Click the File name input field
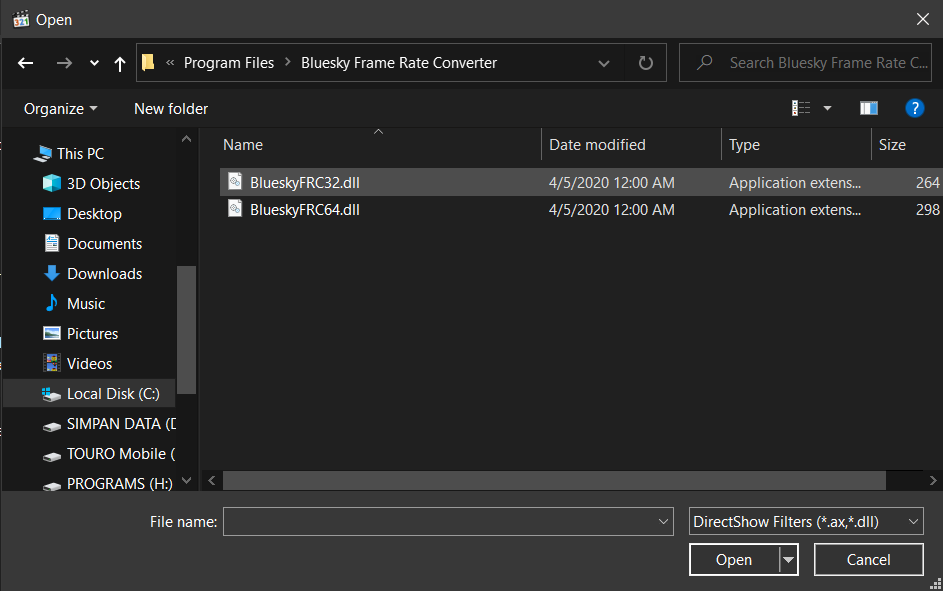Viewport: 943px width, 591px height. (448, 521)
